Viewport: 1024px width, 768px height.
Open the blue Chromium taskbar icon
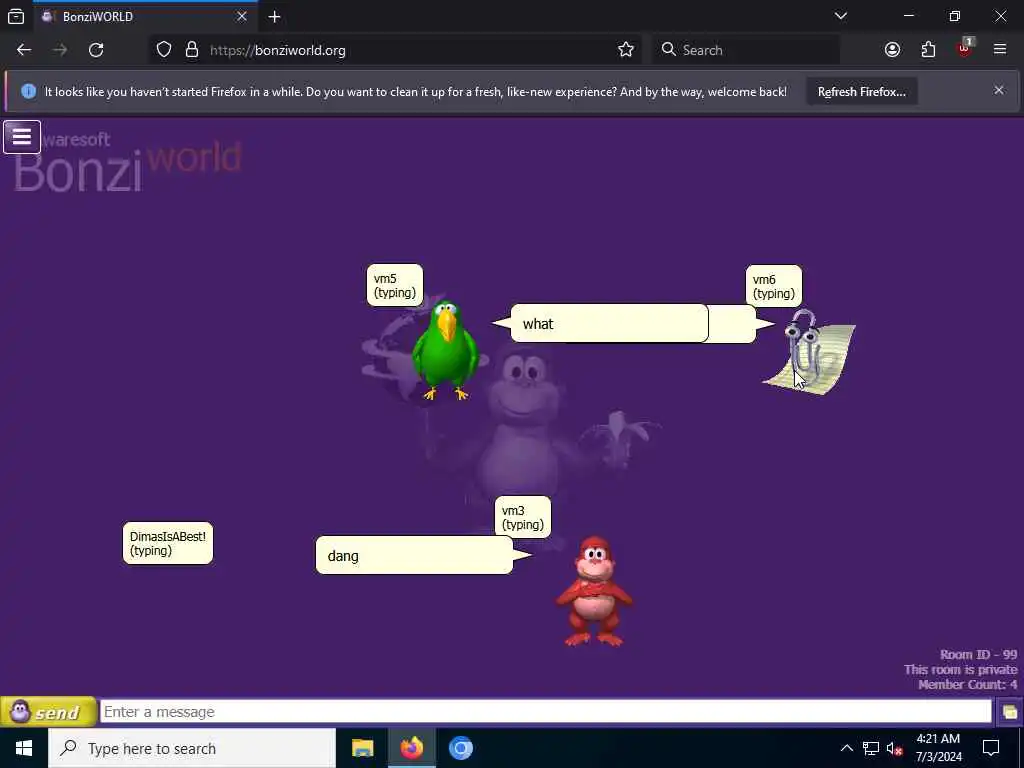click(x=460, y=748)
